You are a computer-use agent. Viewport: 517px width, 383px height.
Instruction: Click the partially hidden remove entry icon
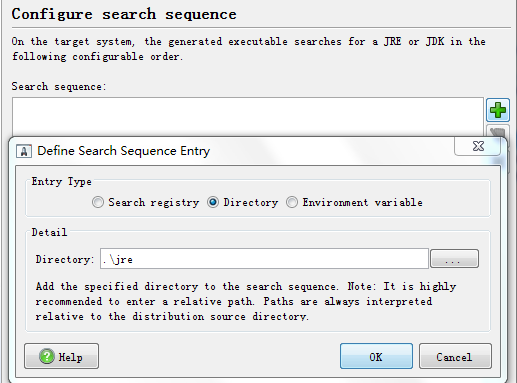tap(498, 131)
